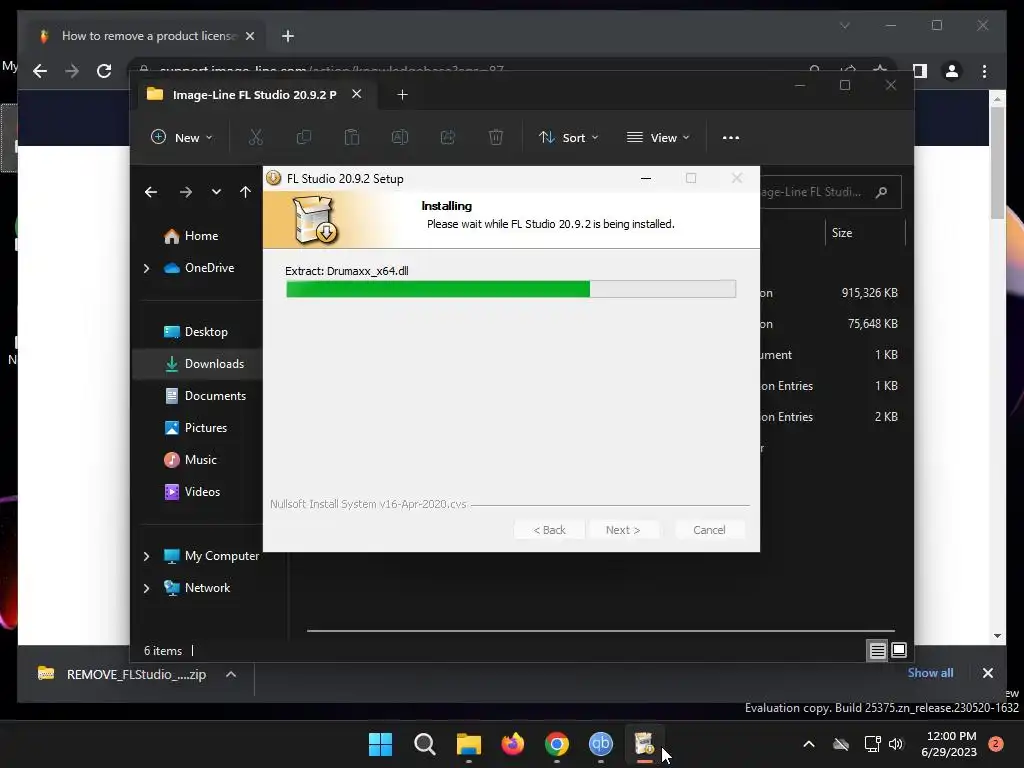Click the Share icon in Explorer toolbar
This screenshot has height=768, width=1024.
tap(448, 137)
